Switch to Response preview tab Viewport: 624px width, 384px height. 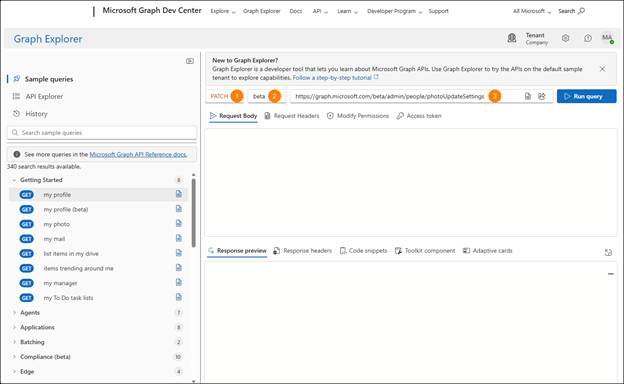click(237, 251)
